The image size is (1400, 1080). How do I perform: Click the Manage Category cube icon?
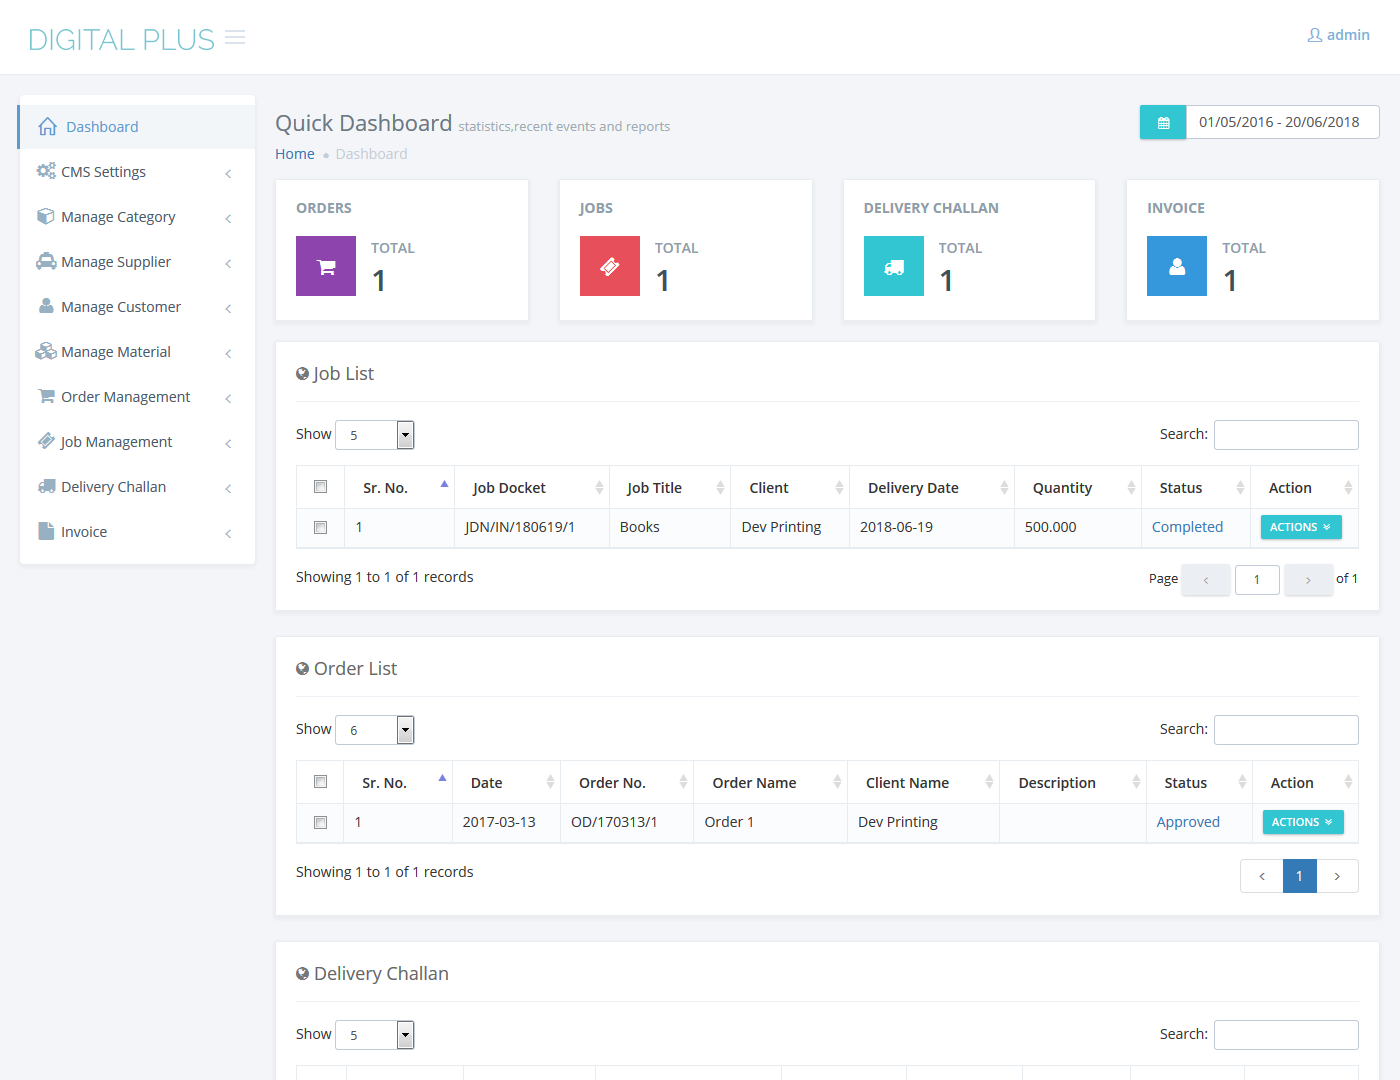pyautogui.click(x=46, y=216)
